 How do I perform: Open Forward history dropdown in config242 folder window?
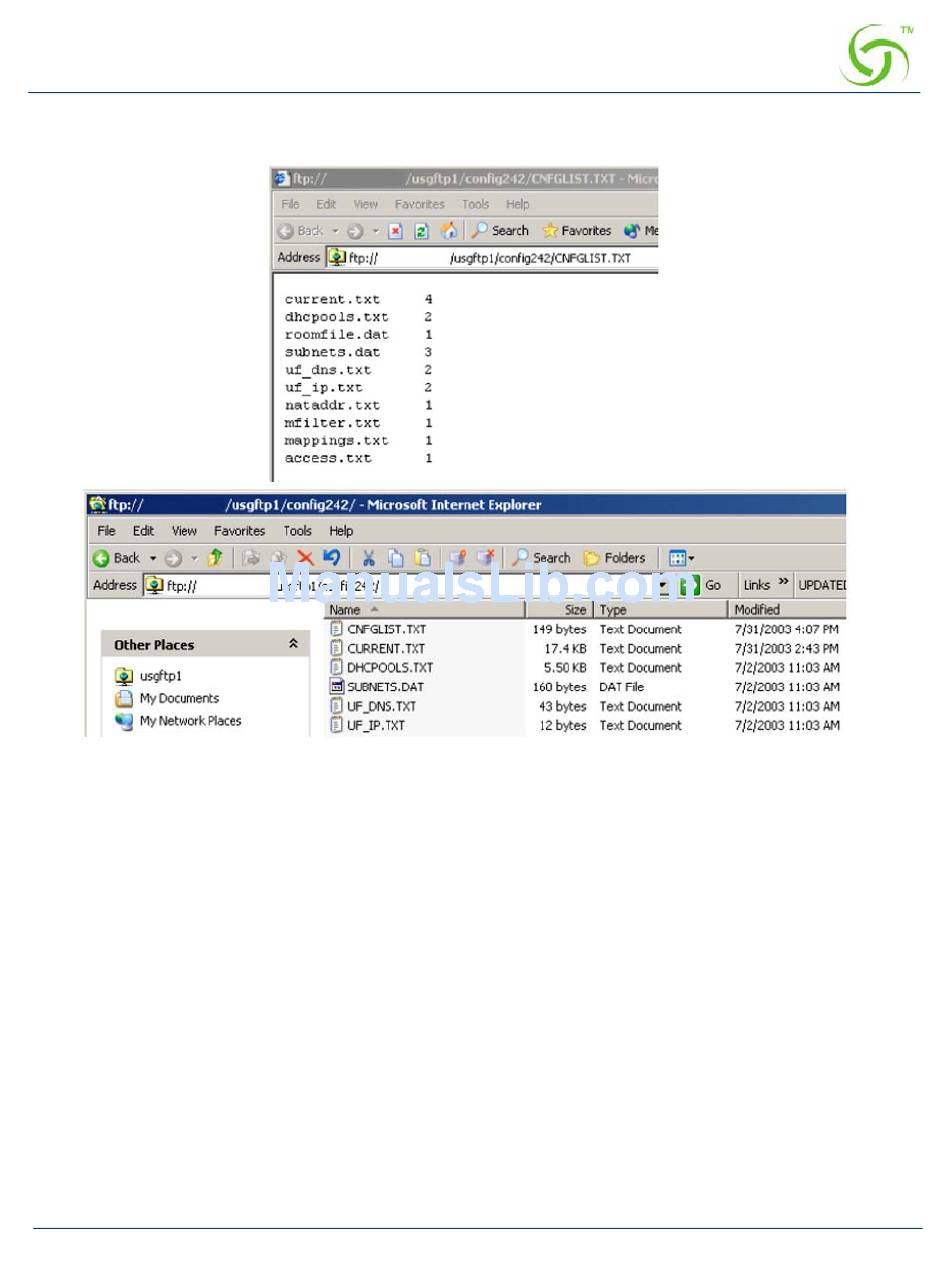[x=193, y=558]
